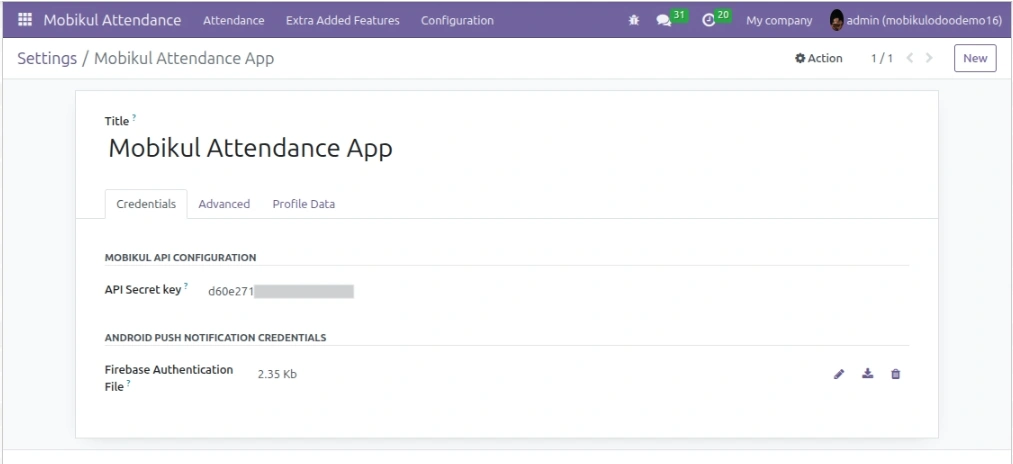Viewport: 1013px width, 464px height.
Task: Open the activities clock icon showing 20
Action: click(x=709, y=21)
